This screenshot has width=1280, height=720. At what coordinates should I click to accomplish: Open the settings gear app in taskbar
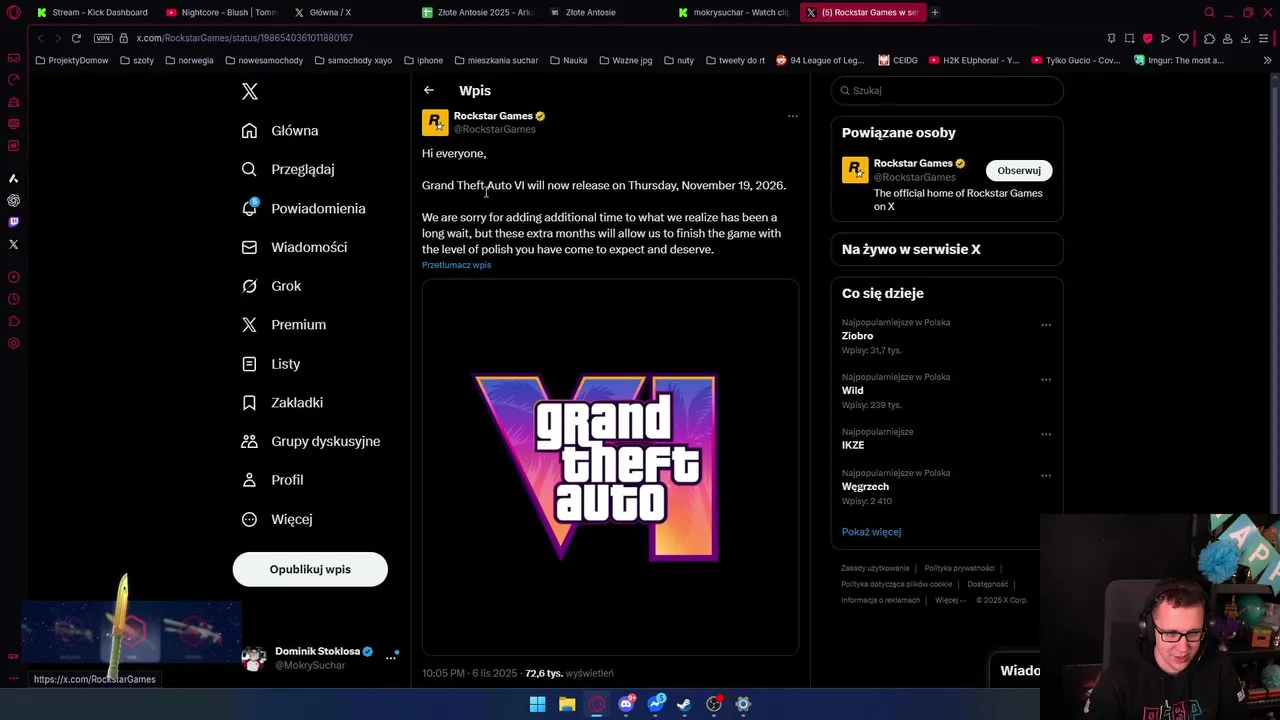click(x=743, y=704)
